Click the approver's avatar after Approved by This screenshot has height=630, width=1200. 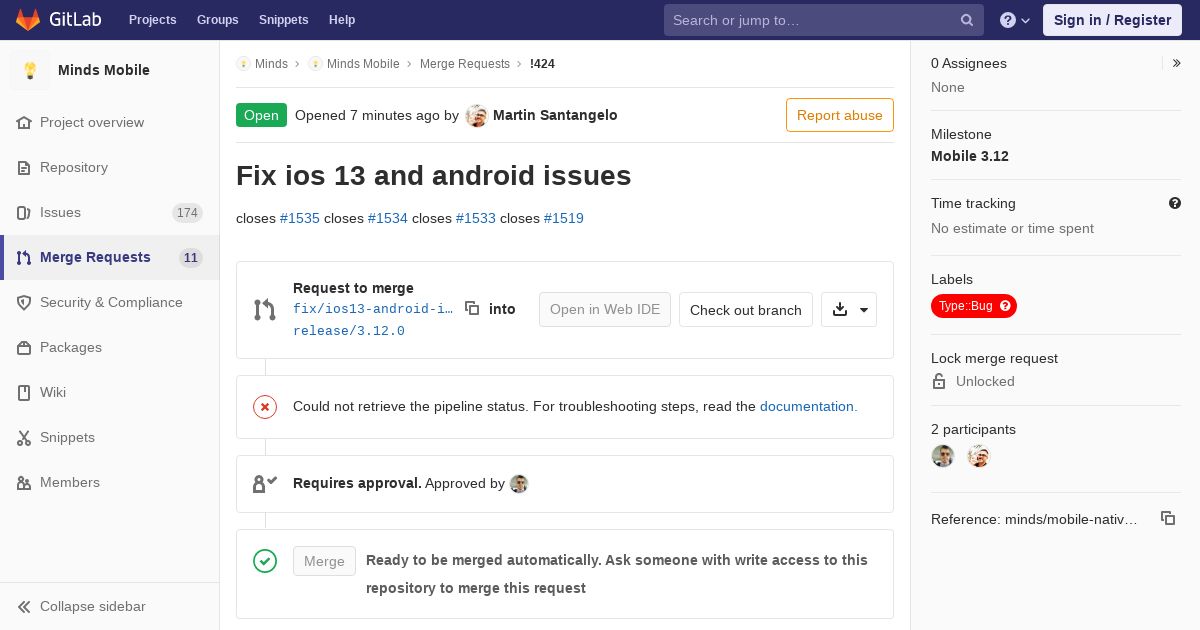[519, 484]
